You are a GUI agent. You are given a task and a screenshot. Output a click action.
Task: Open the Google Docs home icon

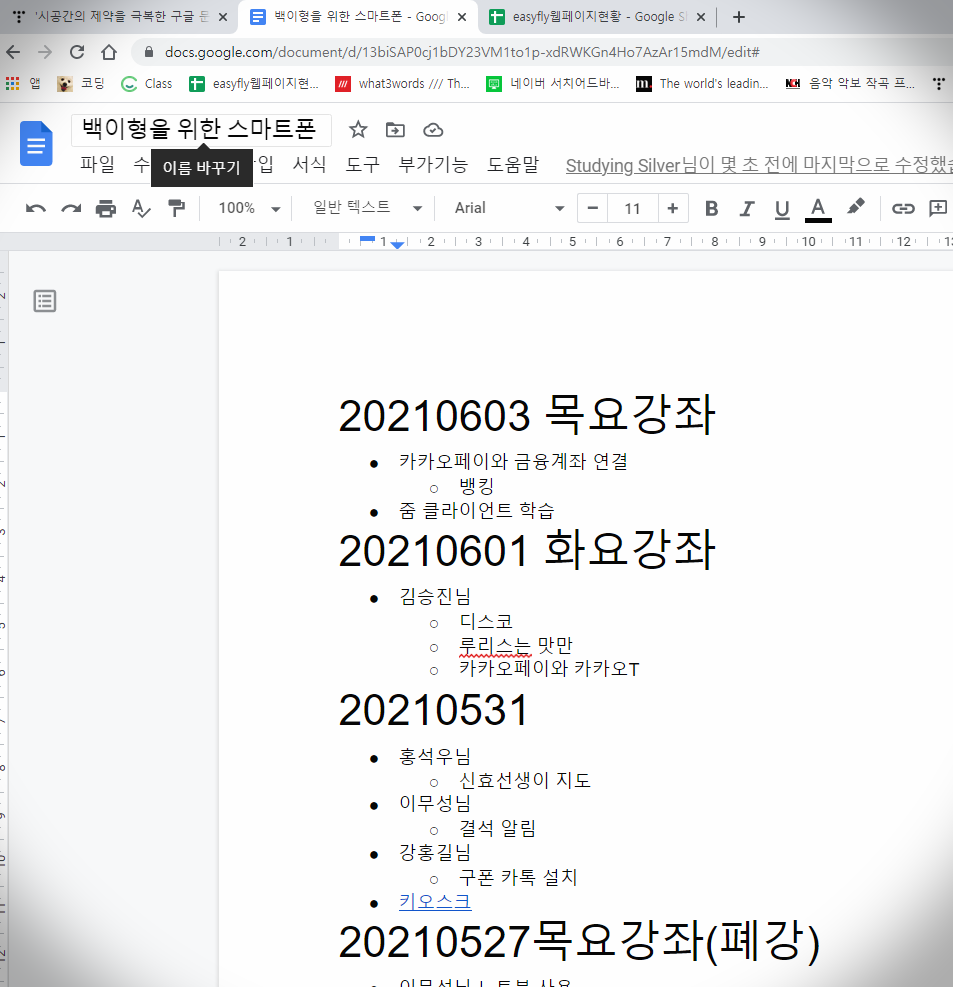(36, 144)
